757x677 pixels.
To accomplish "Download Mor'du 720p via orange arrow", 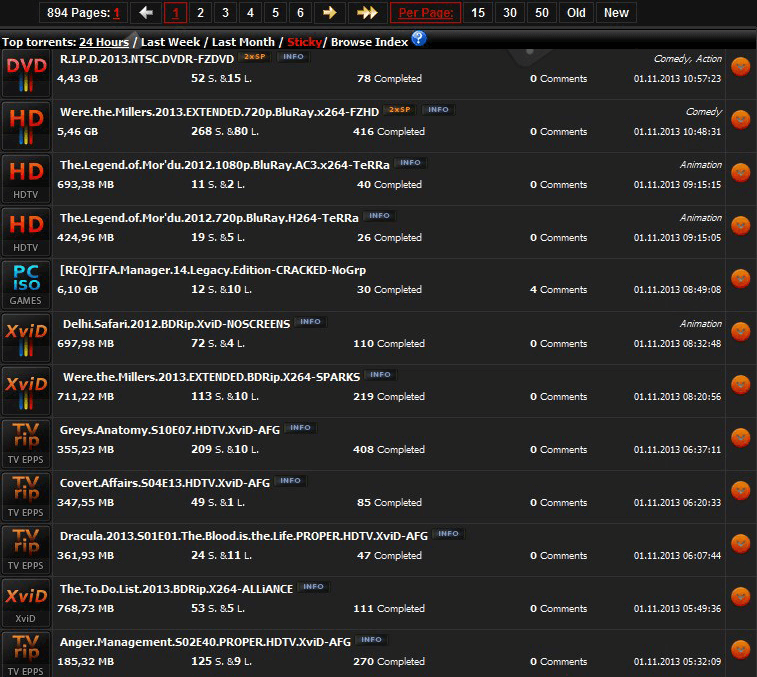I will tap(740, 226).
